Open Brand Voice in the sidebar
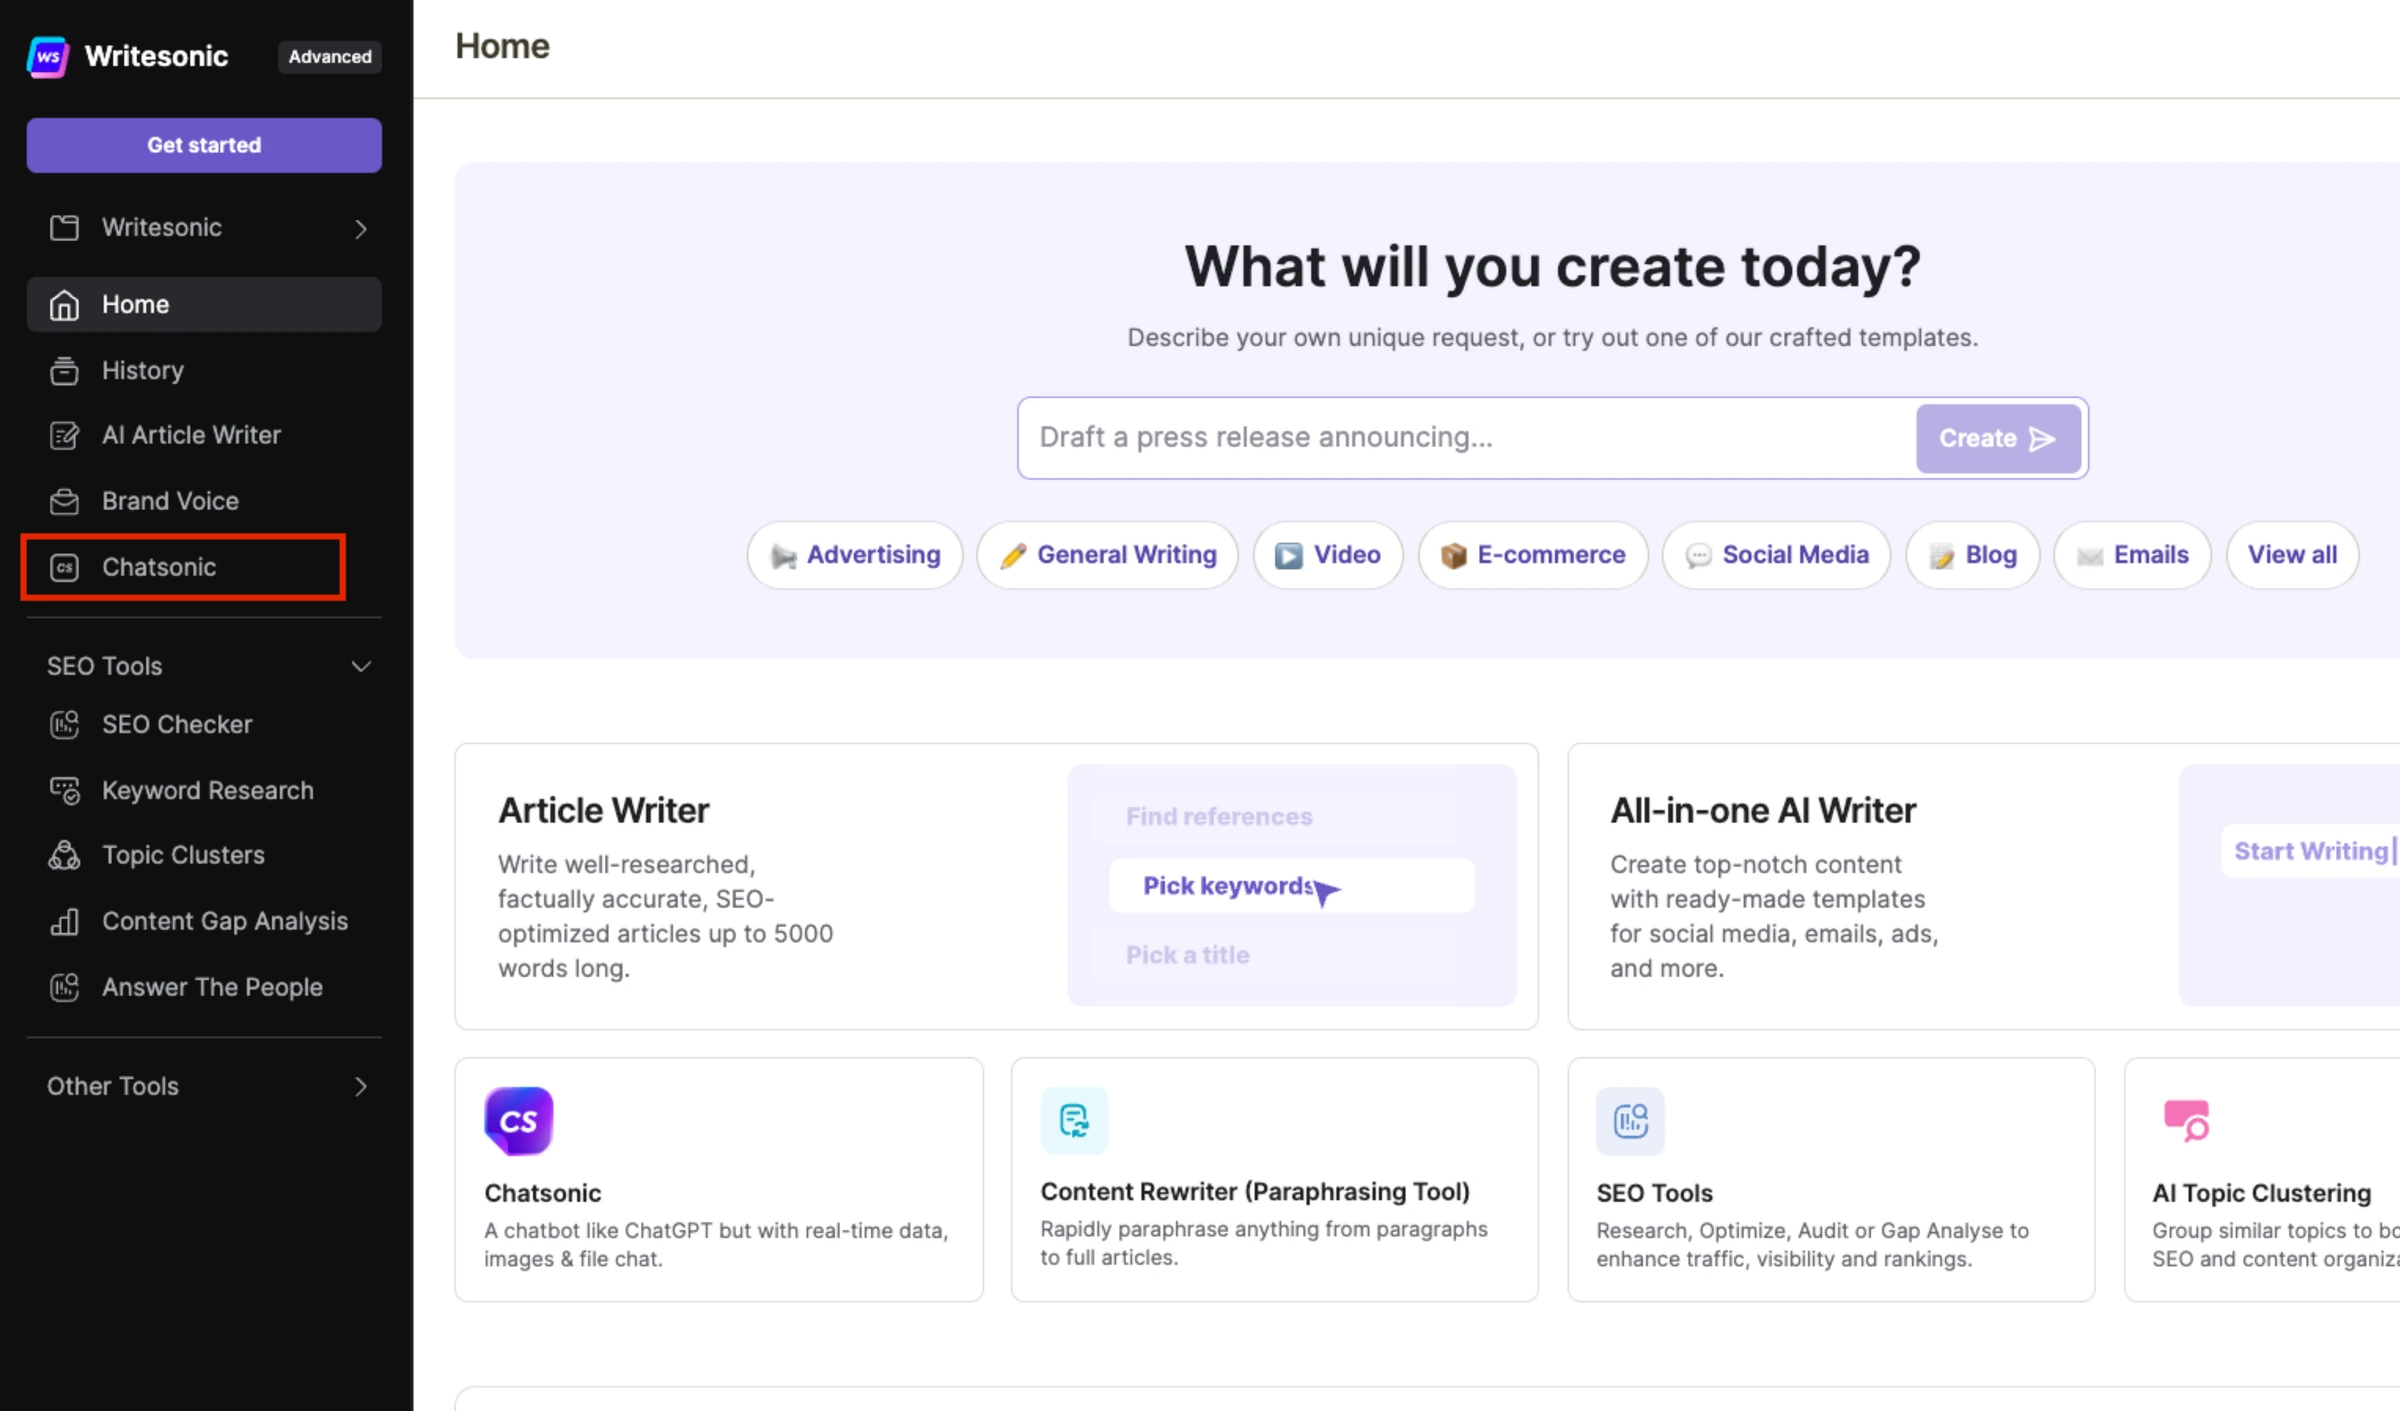The width and height of the screenshot is (2400, 1411). [169, 501]
